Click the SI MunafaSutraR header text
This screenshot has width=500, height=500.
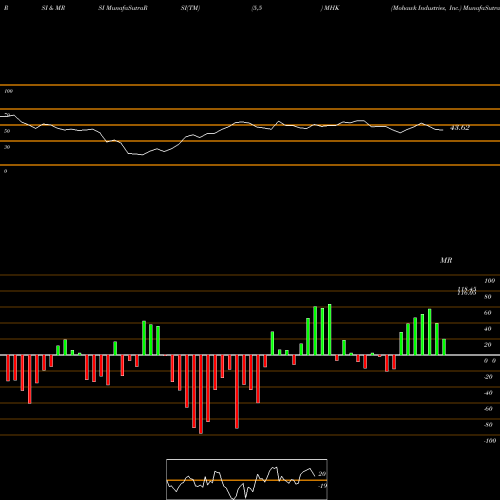(x=123, y=8)
